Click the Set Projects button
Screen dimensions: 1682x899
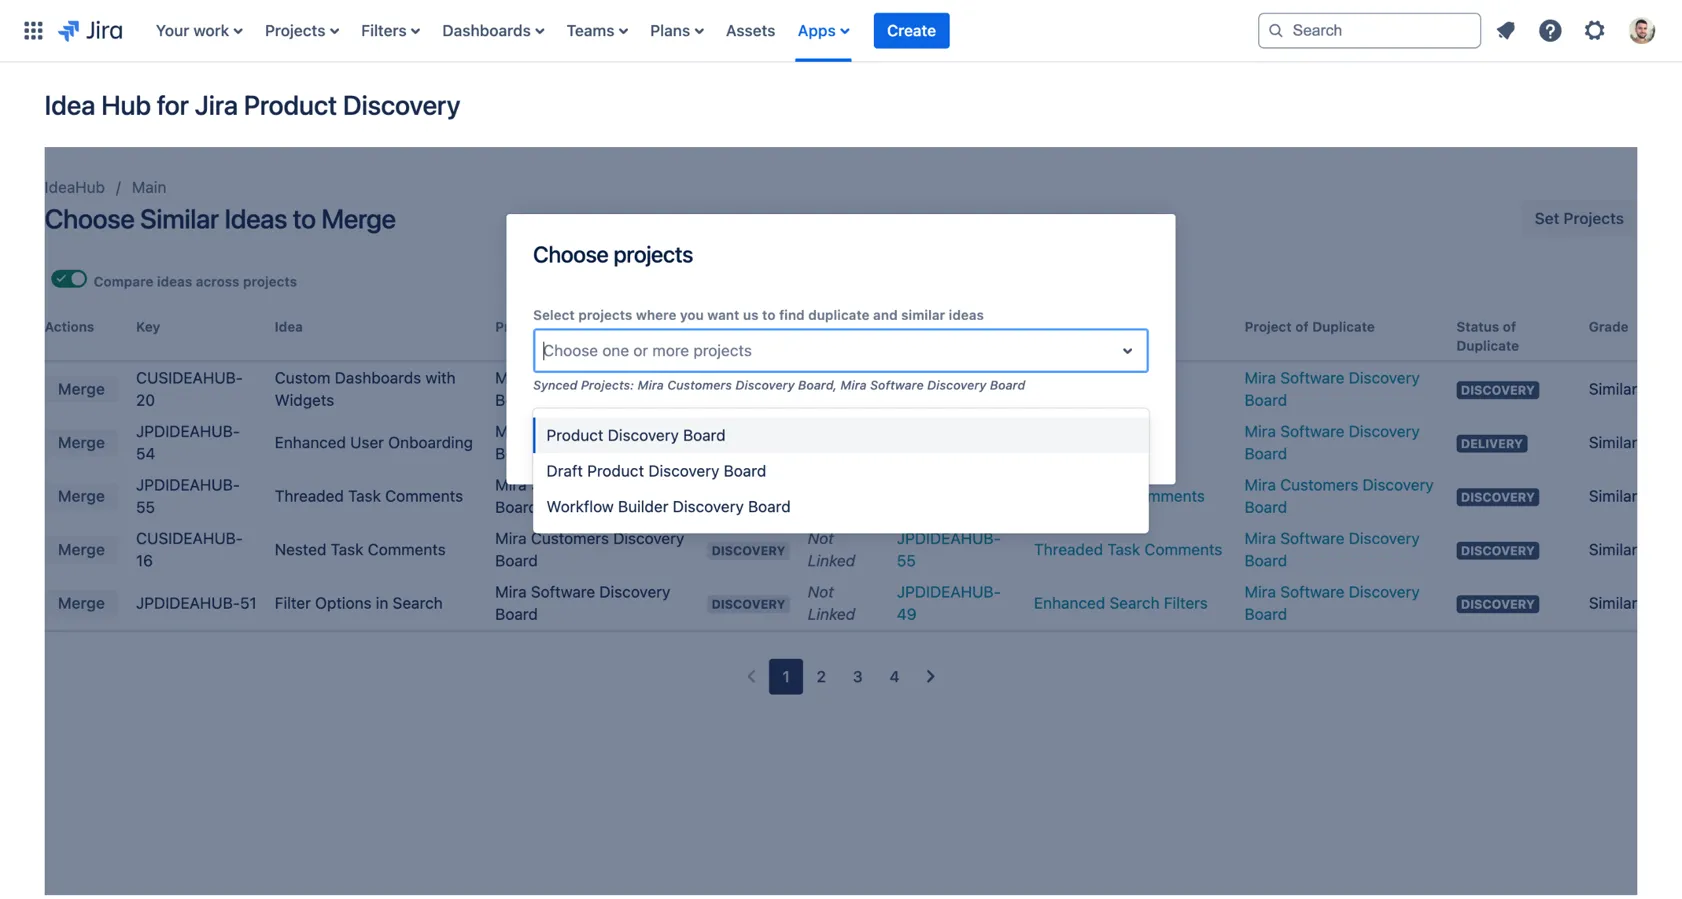click(x=1578, y=218)
